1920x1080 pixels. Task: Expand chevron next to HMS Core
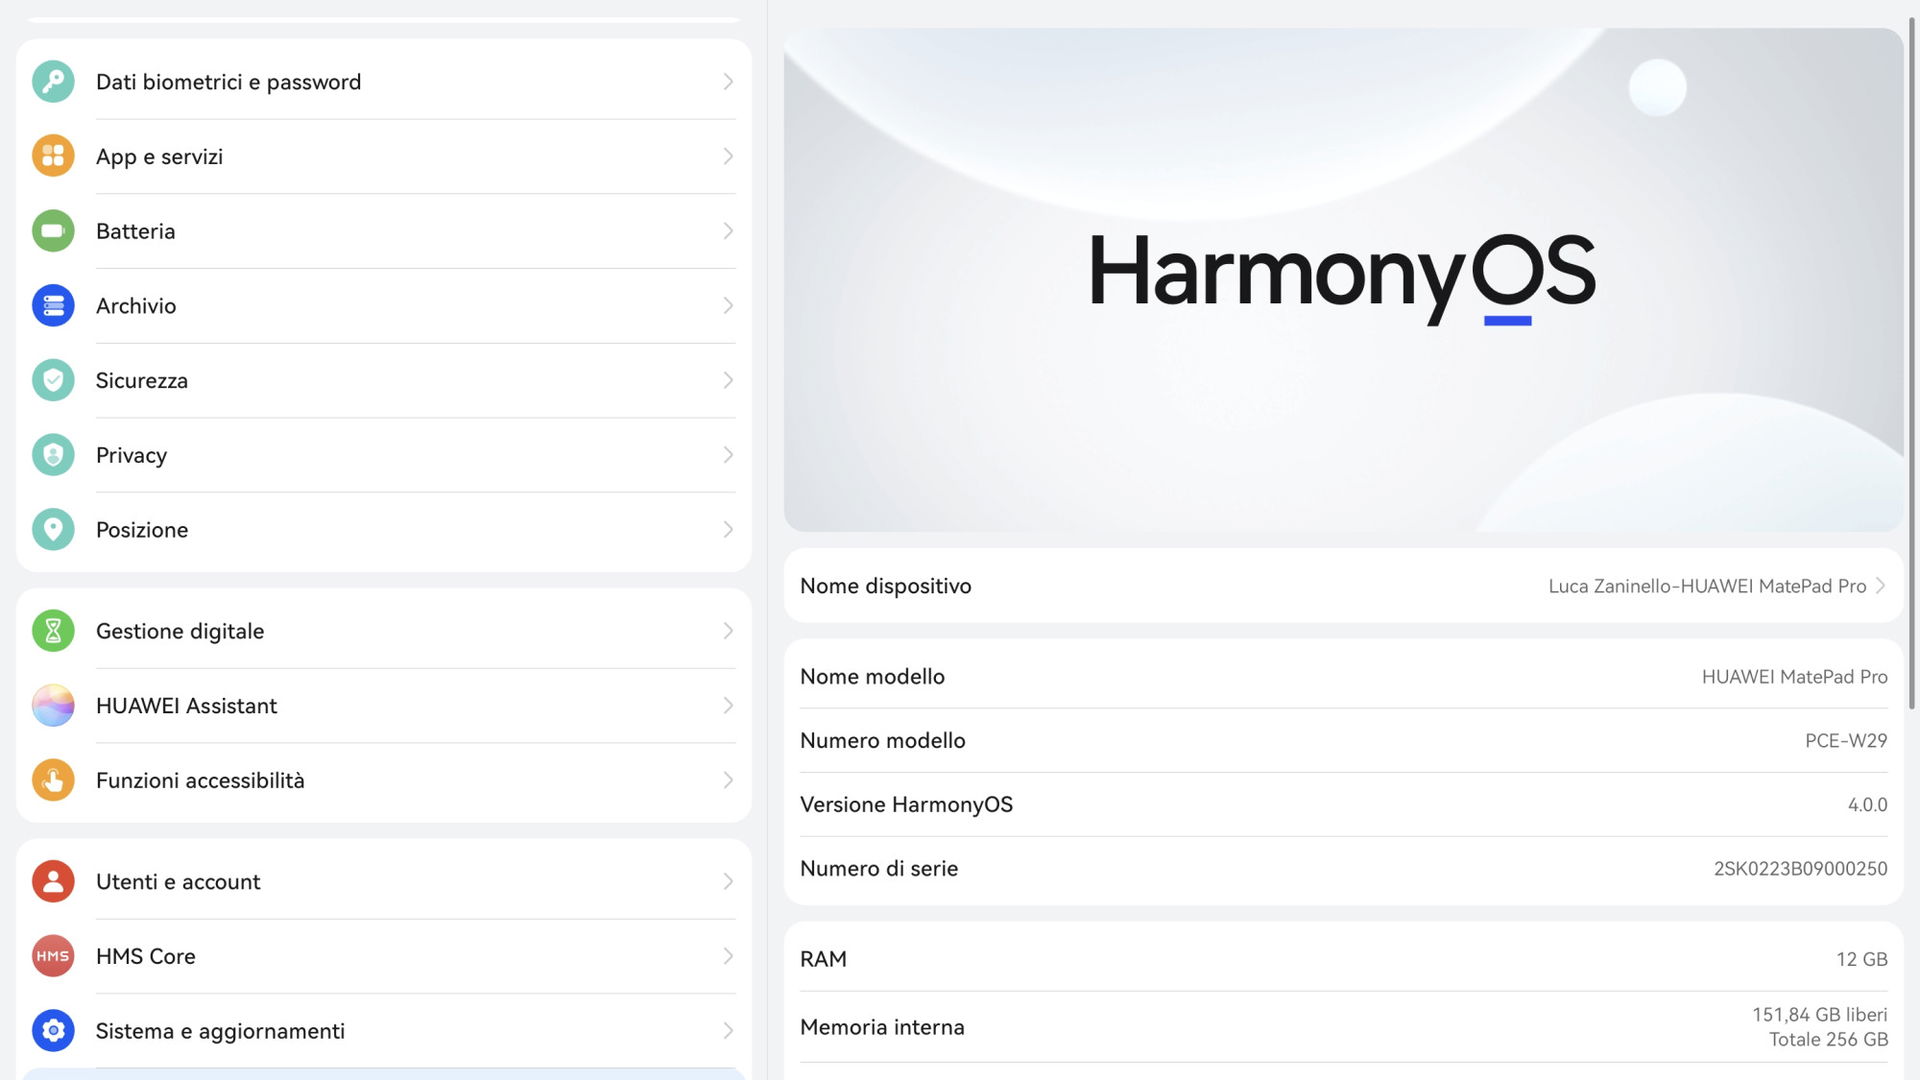(728, 956)
